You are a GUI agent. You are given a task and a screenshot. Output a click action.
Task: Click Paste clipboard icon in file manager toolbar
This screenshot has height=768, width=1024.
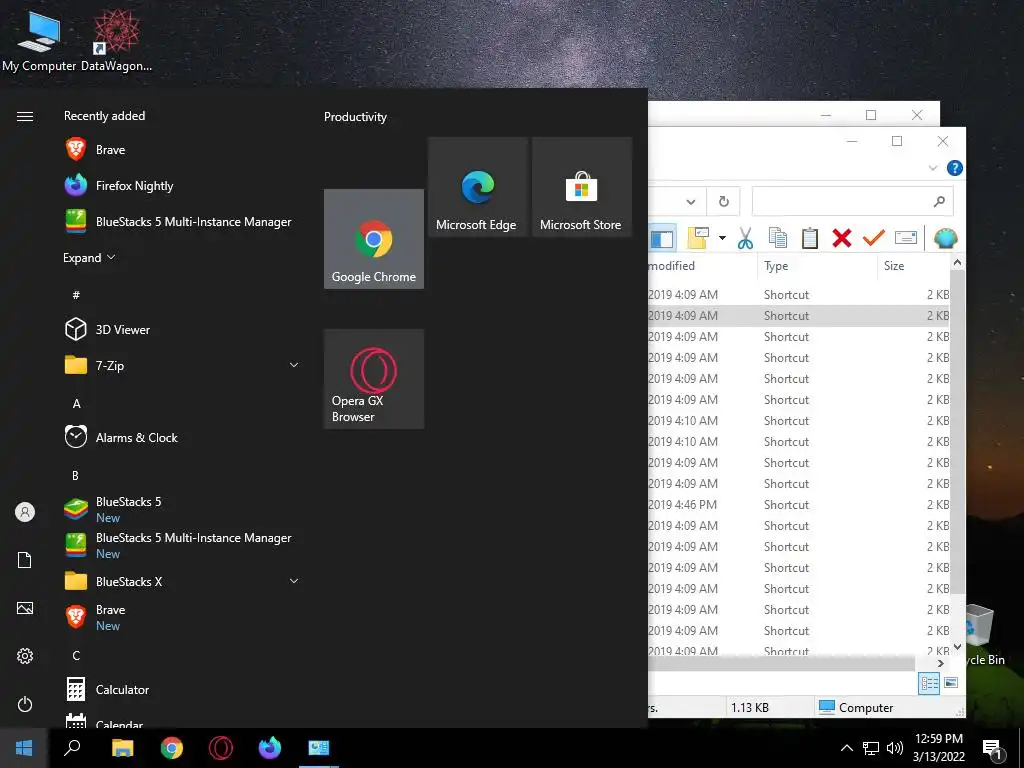point(810,238)
